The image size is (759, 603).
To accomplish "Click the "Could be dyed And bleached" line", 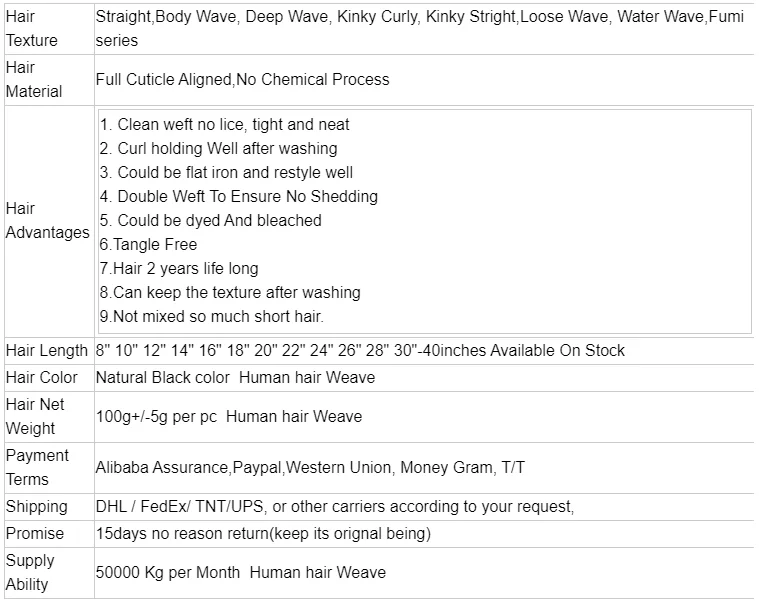I will coord(211,221).
